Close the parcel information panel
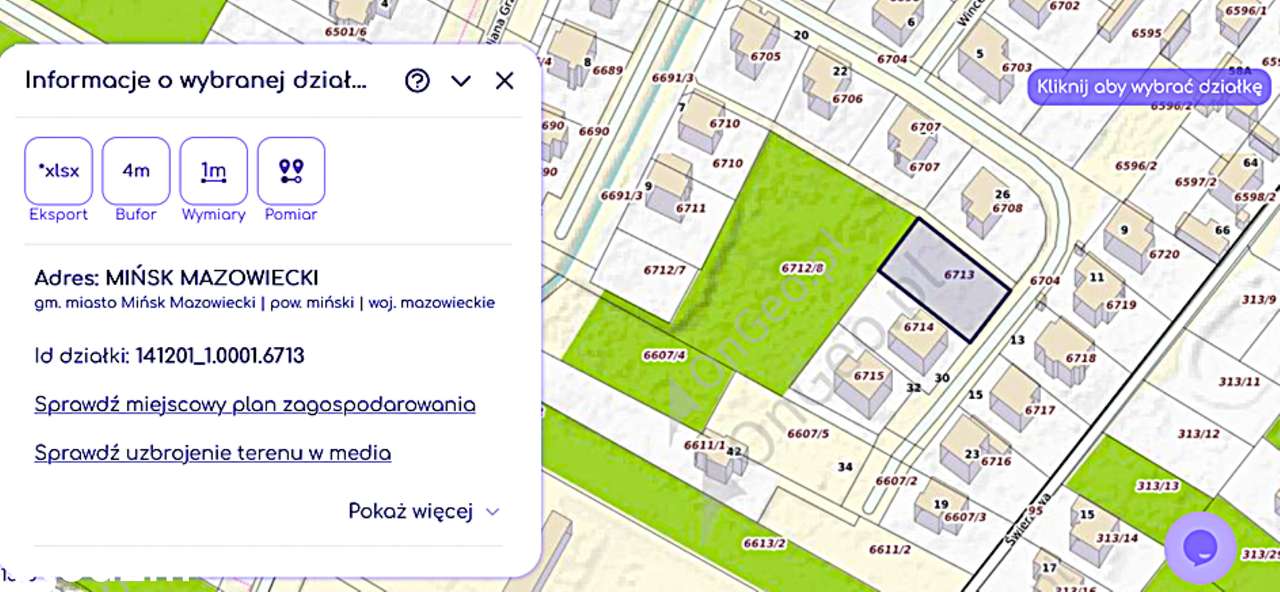This screenshot has height=592, width=1280. 504,81
